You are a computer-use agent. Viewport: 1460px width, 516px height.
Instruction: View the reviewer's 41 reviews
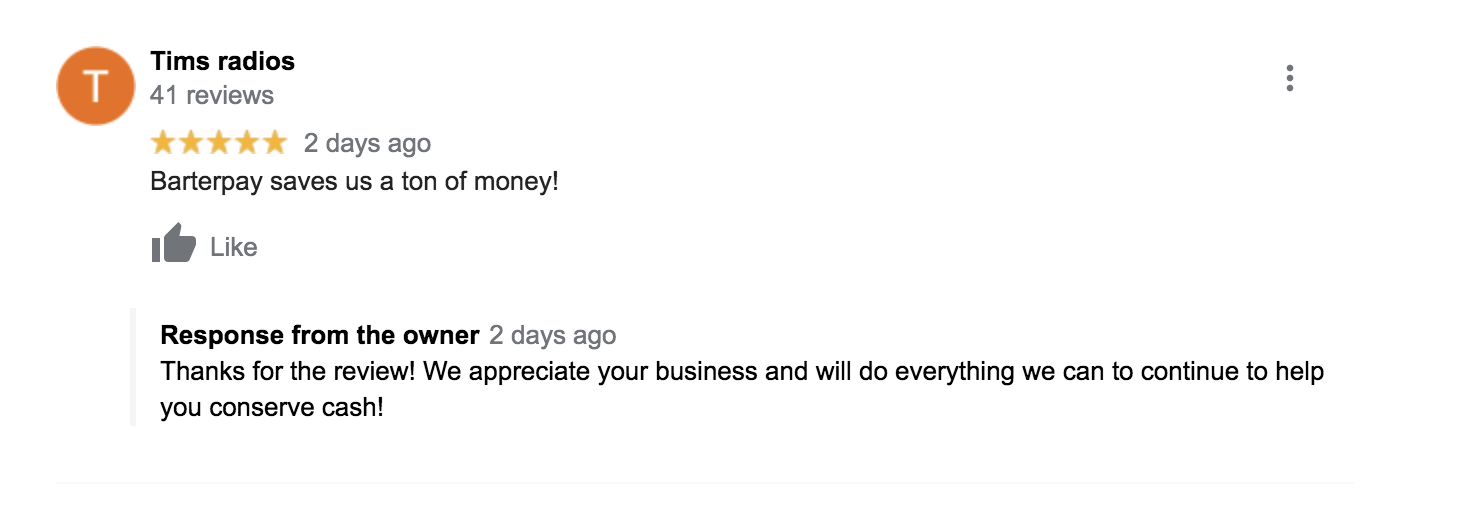[x=211, y=95]
